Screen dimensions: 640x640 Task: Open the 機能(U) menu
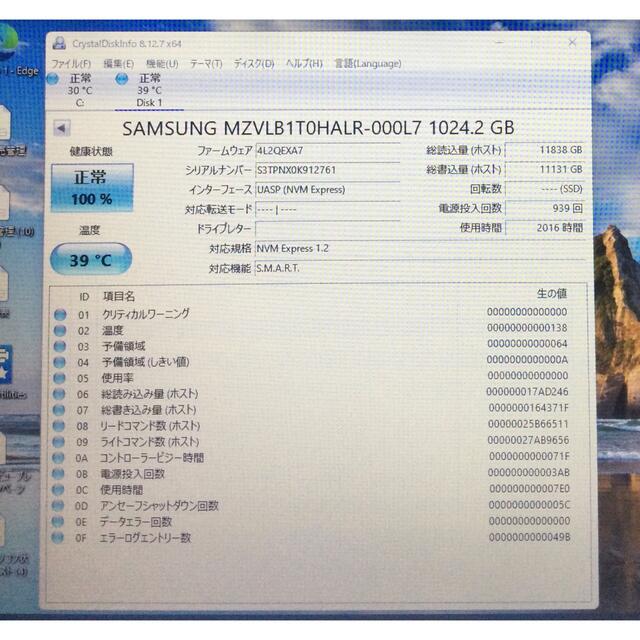click(162, 64)
